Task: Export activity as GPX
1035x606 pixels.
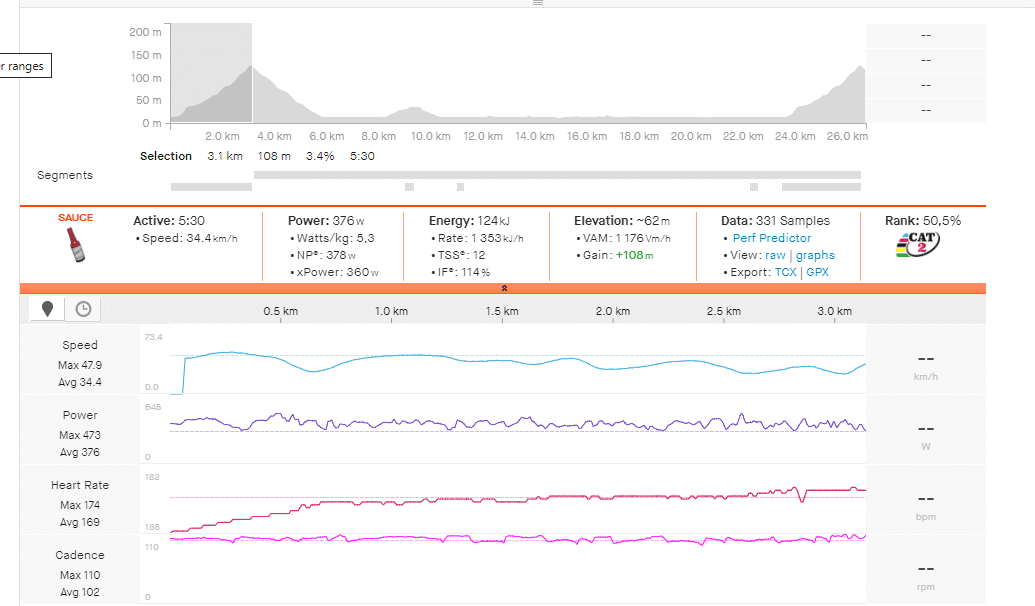Action: pyautogui.click(x=817, y=272)
